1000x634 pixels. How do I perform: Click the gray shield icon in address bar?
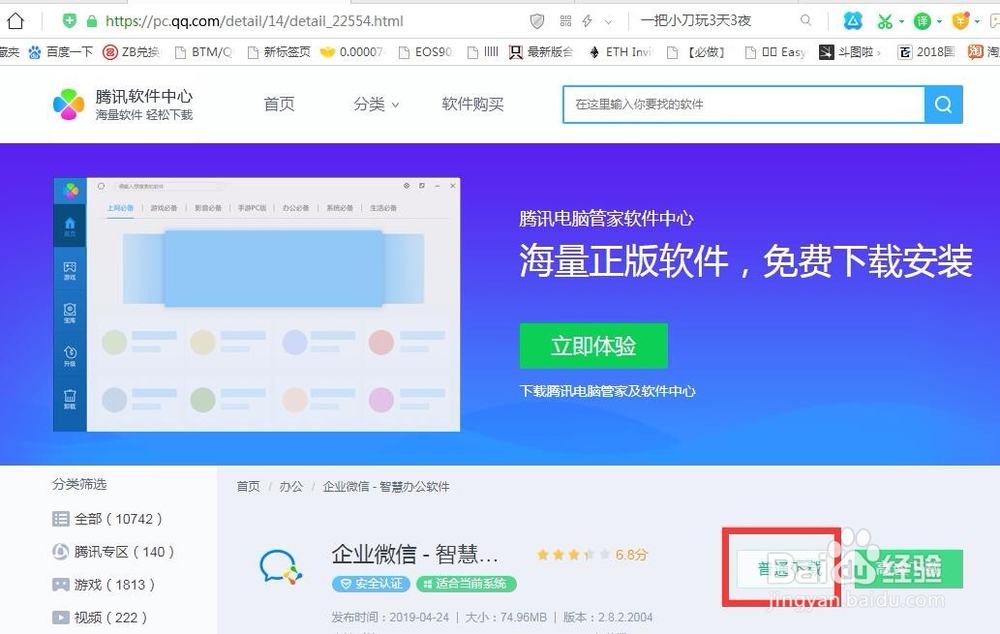[538, 22]
